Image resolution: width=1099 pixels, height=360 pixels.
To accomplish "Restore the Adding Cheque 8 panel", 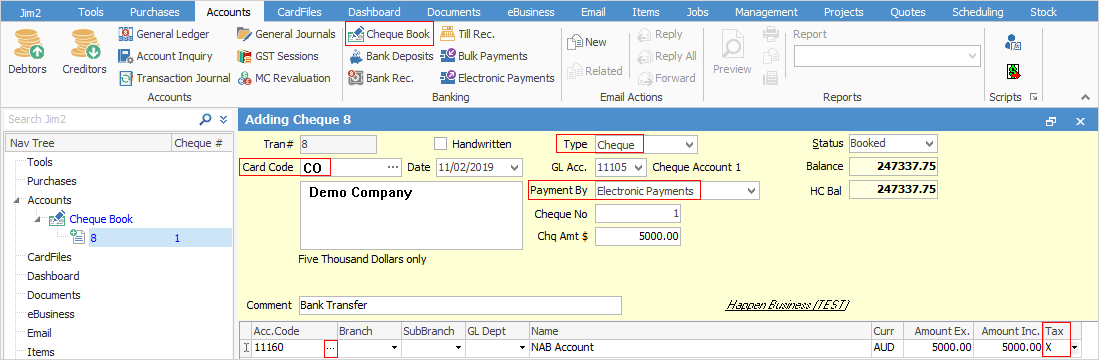I will pyautogui.click(x=1051, y=121).
